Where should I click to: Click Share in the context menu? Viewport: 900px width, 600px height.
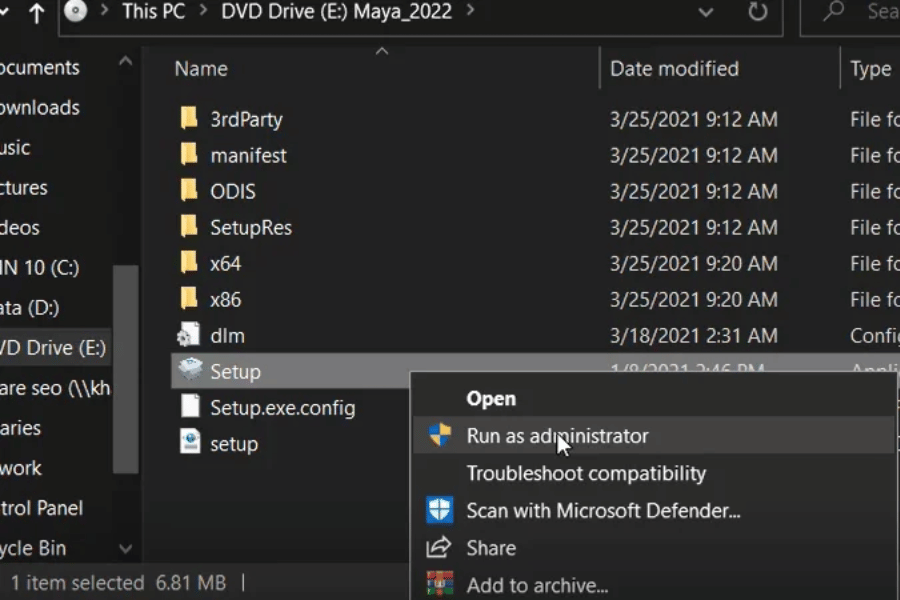tap(491, 548)
